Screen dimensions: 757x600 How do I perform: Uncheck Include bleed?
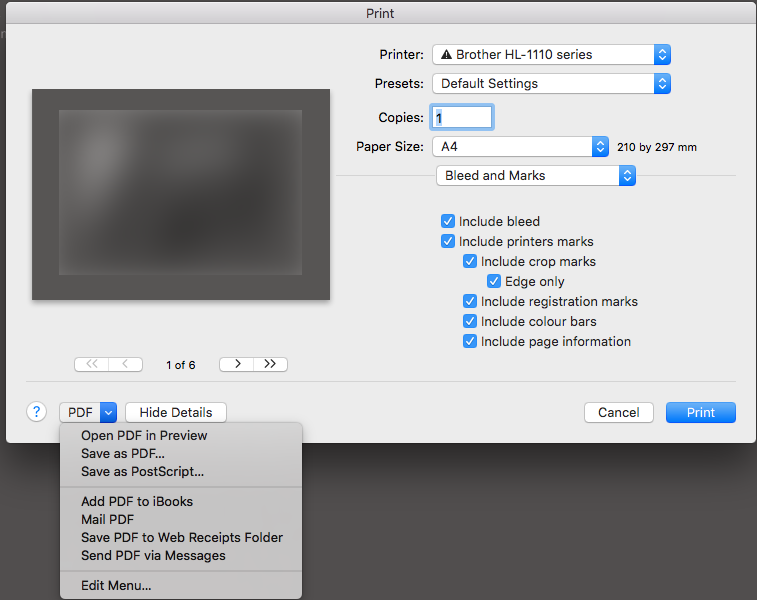click(x=448, y=221)
